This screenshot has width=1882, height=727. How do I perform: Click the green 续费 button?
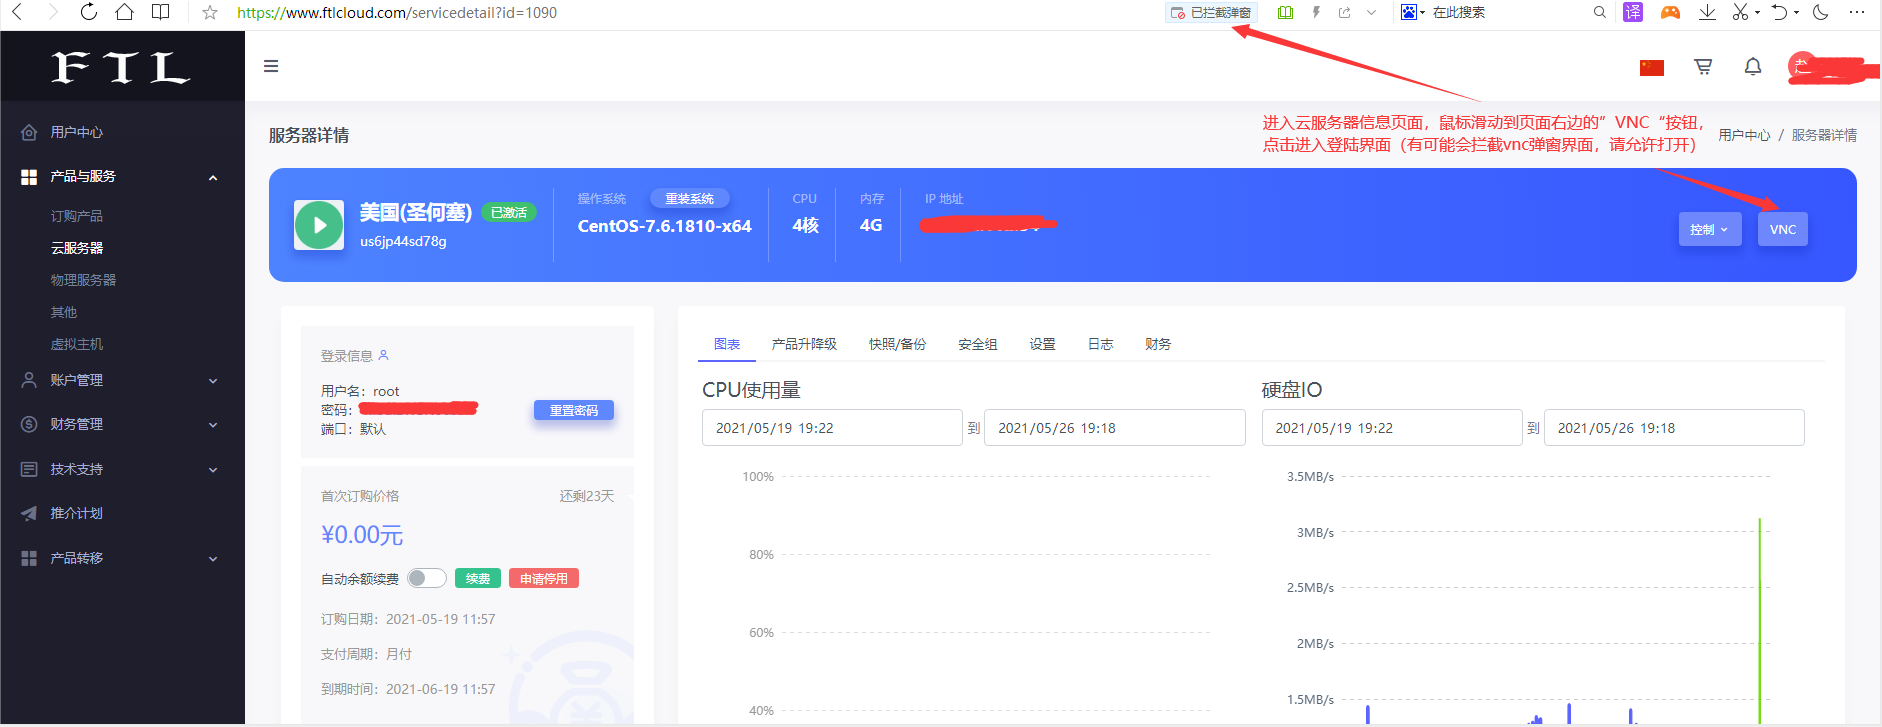(478, 578)
